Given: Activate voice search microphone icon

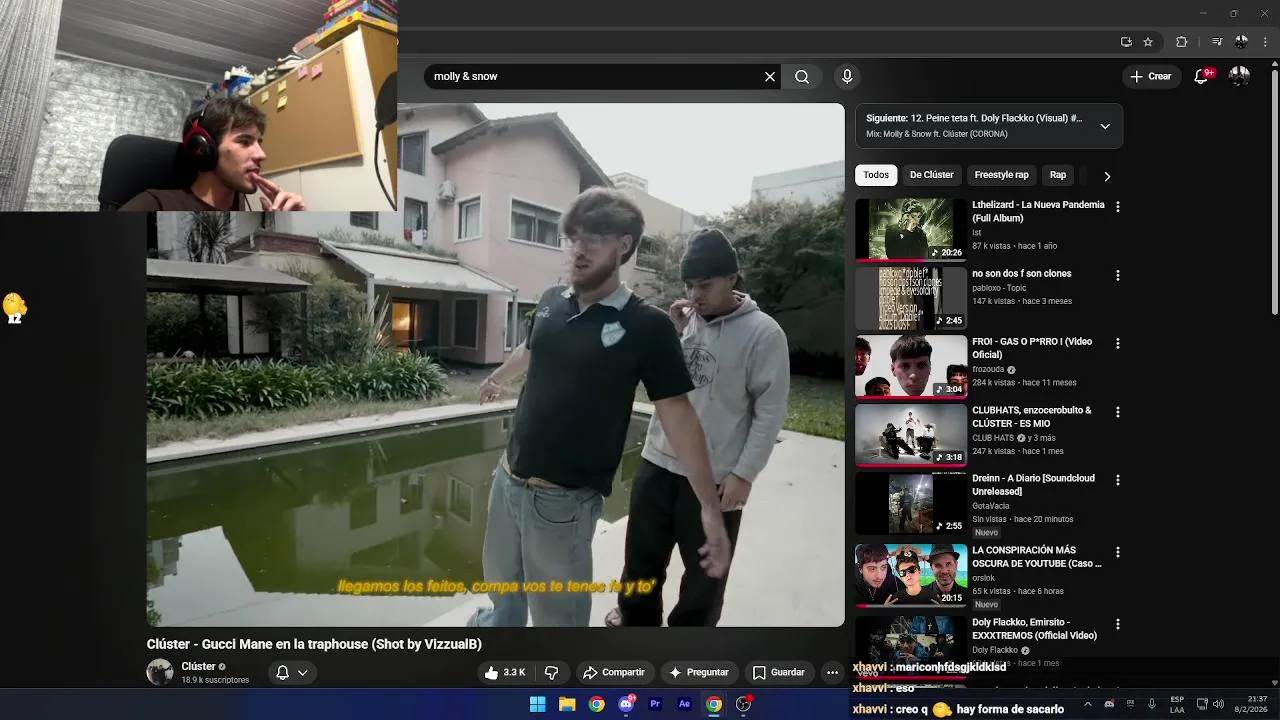Looking at the screenshot, I should pyautogui.click(x=847, y=77).
